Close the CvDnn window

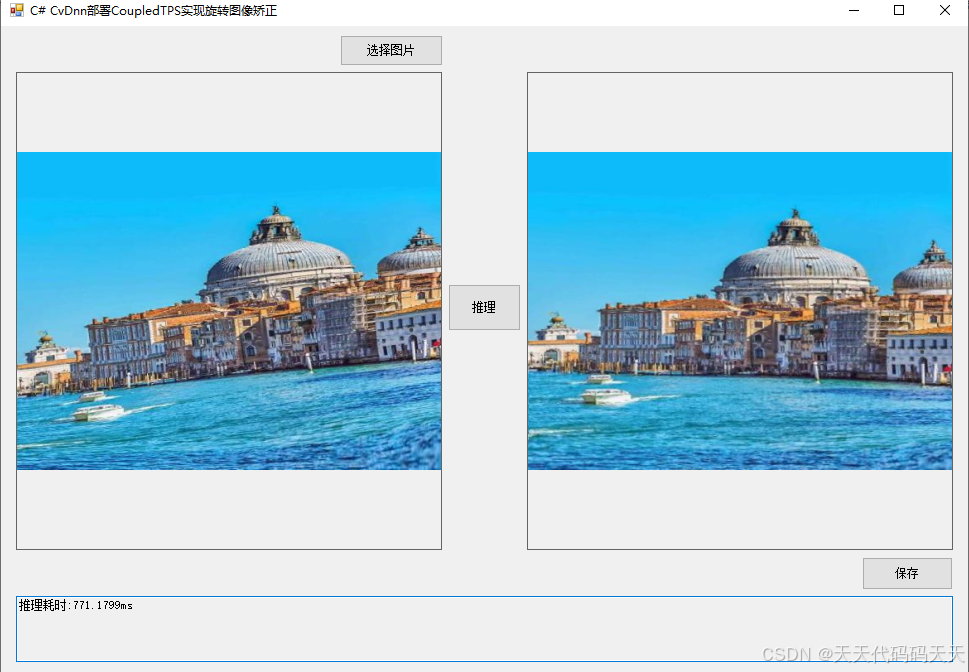click(945, 11)
